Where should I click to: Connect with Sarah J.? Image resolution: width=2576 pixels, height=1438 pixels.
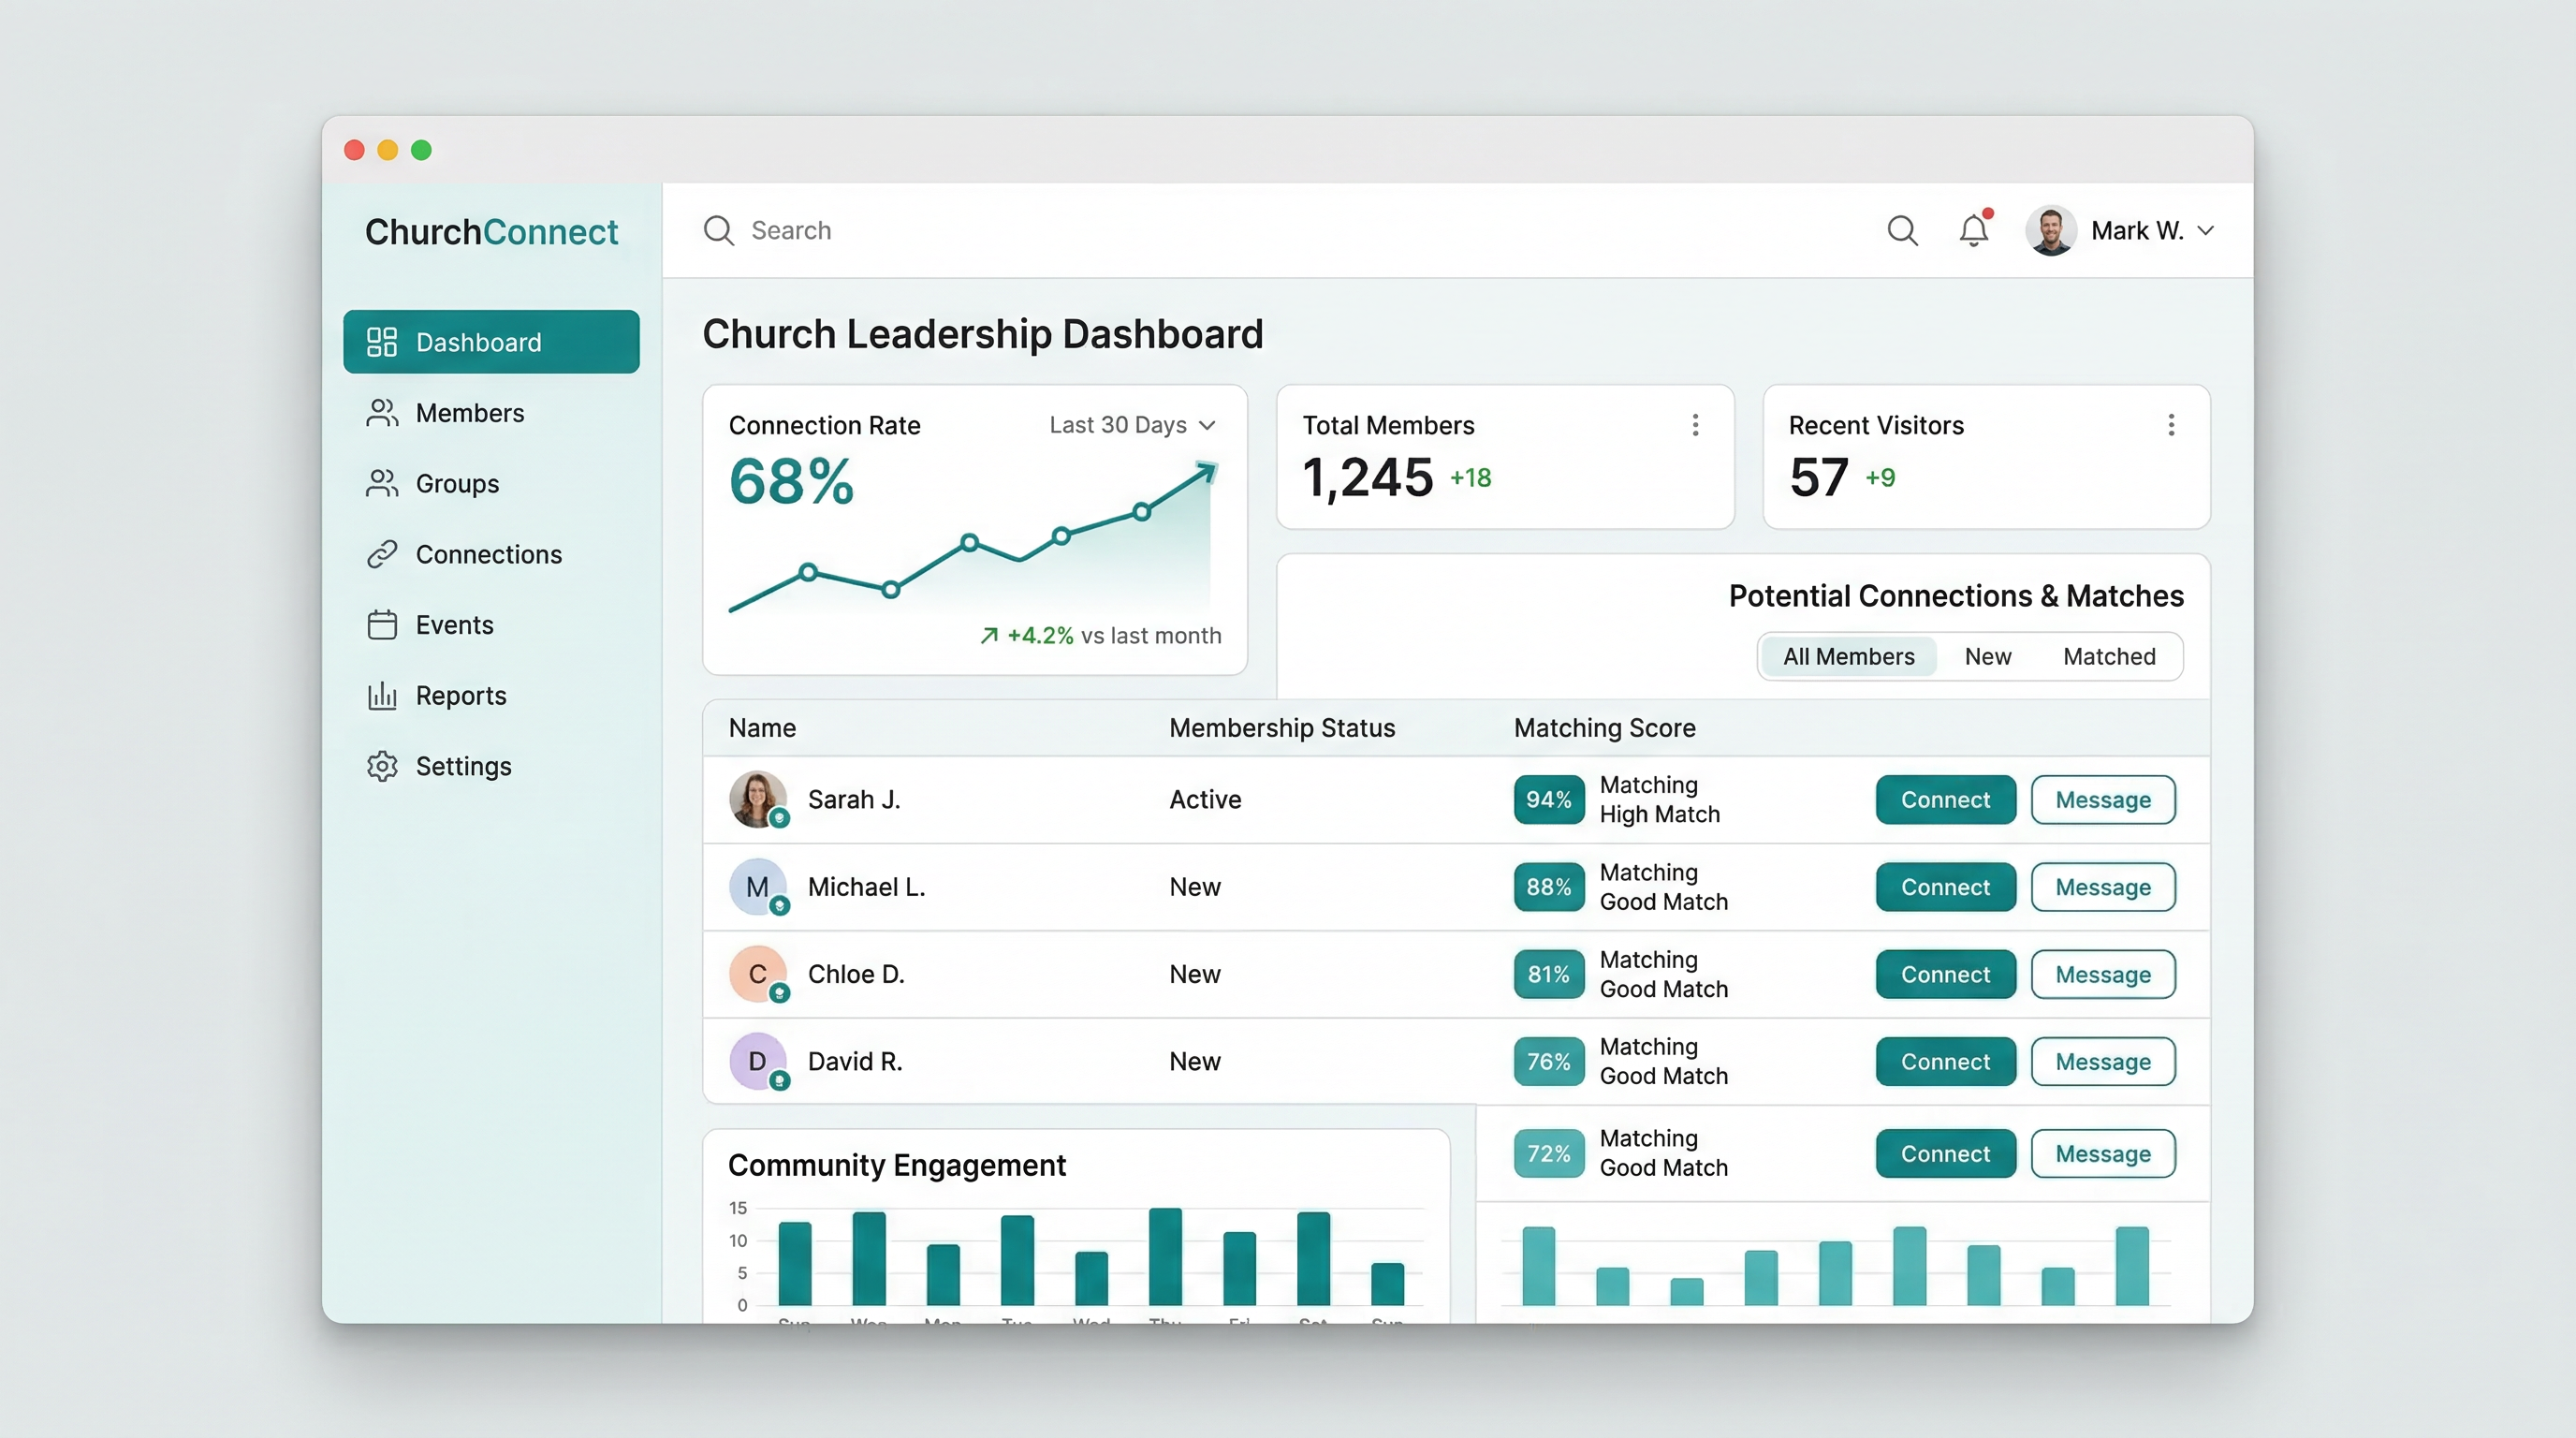(1944, 799)
